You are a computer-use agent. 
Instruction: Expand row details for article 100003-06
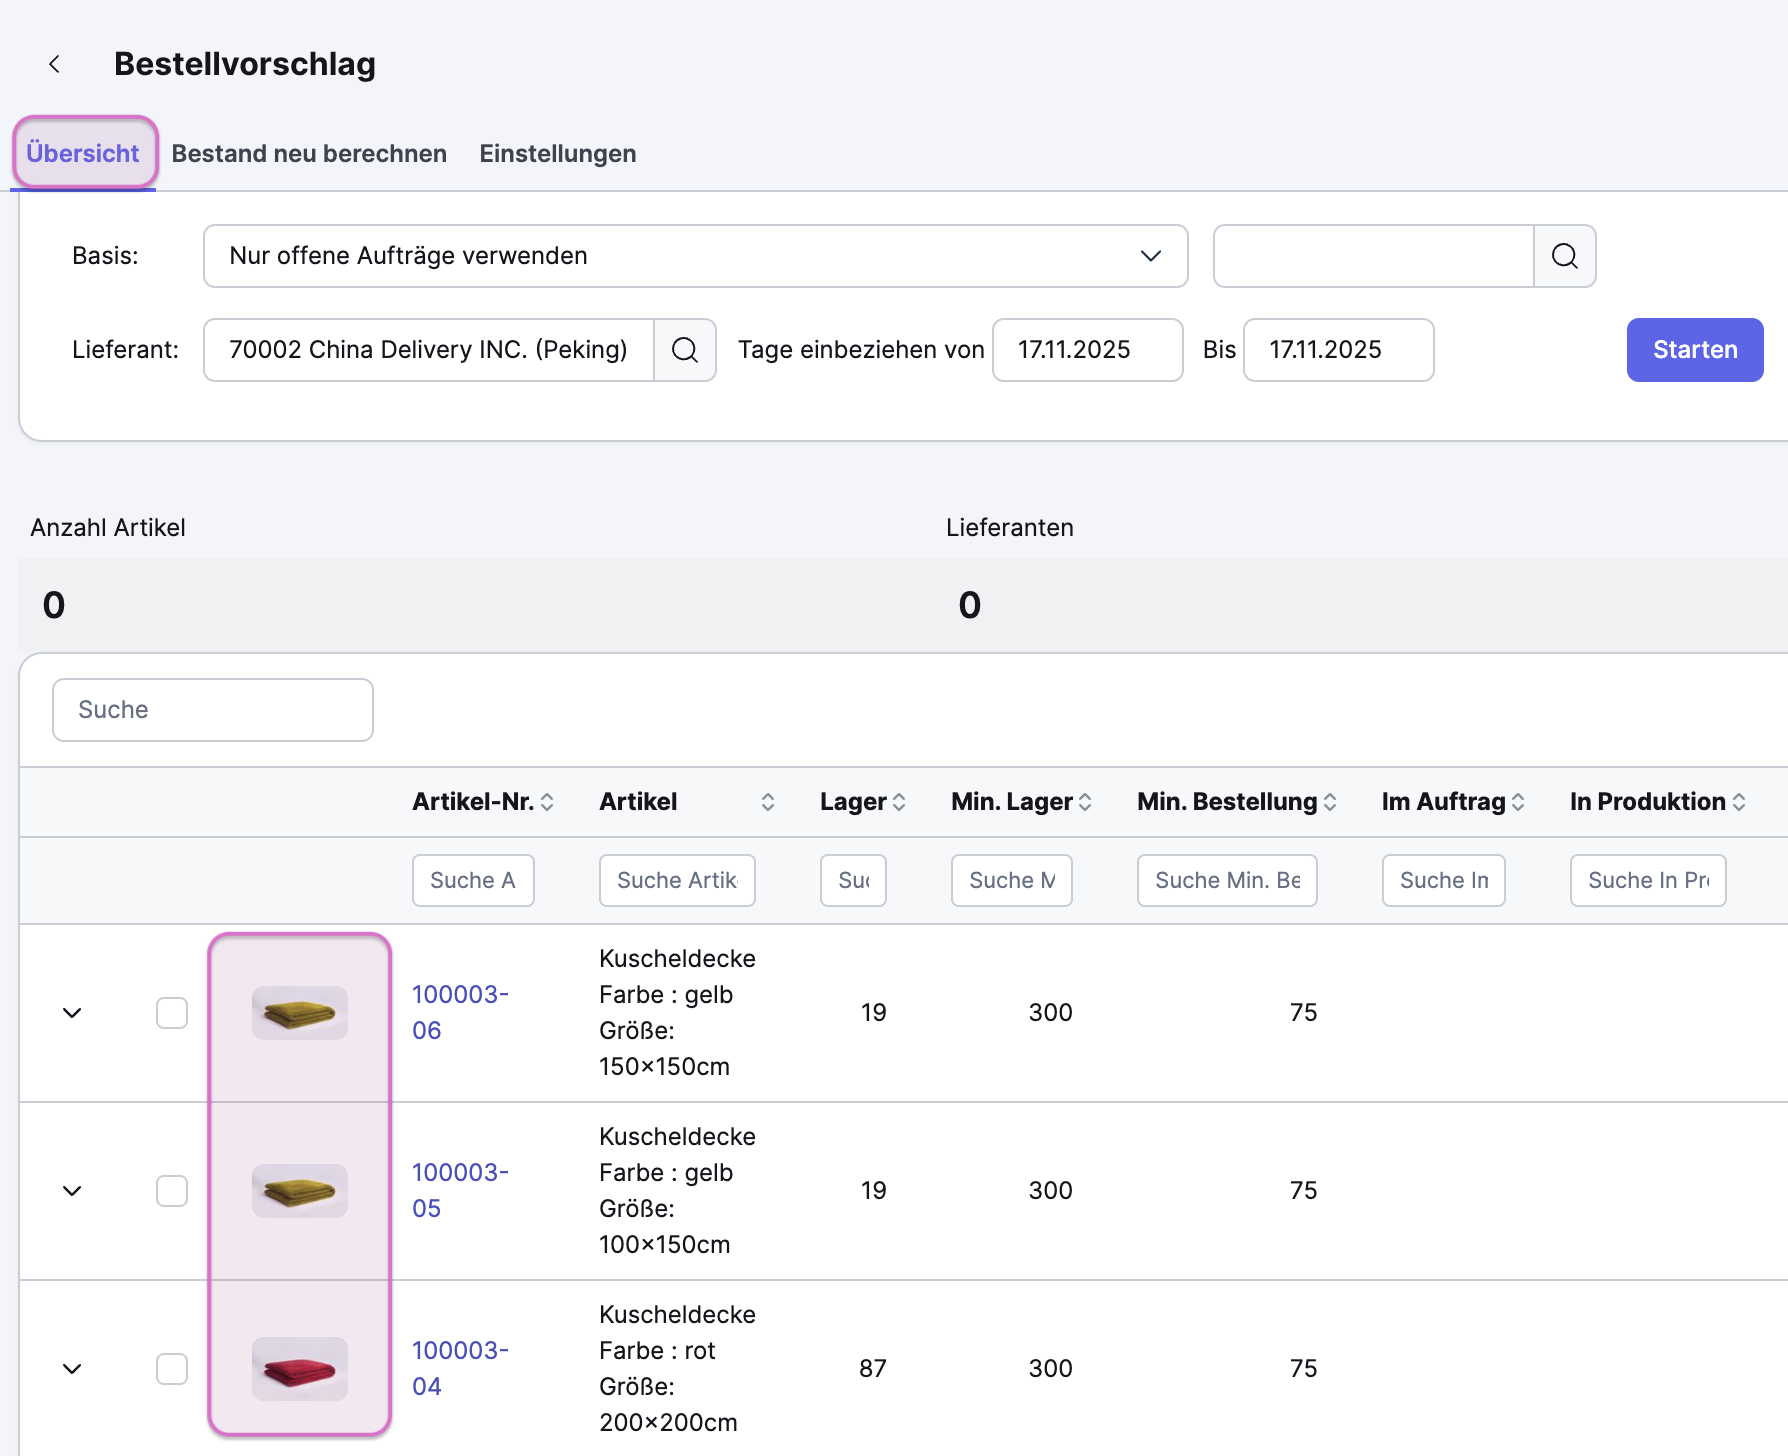(72, 1013)
